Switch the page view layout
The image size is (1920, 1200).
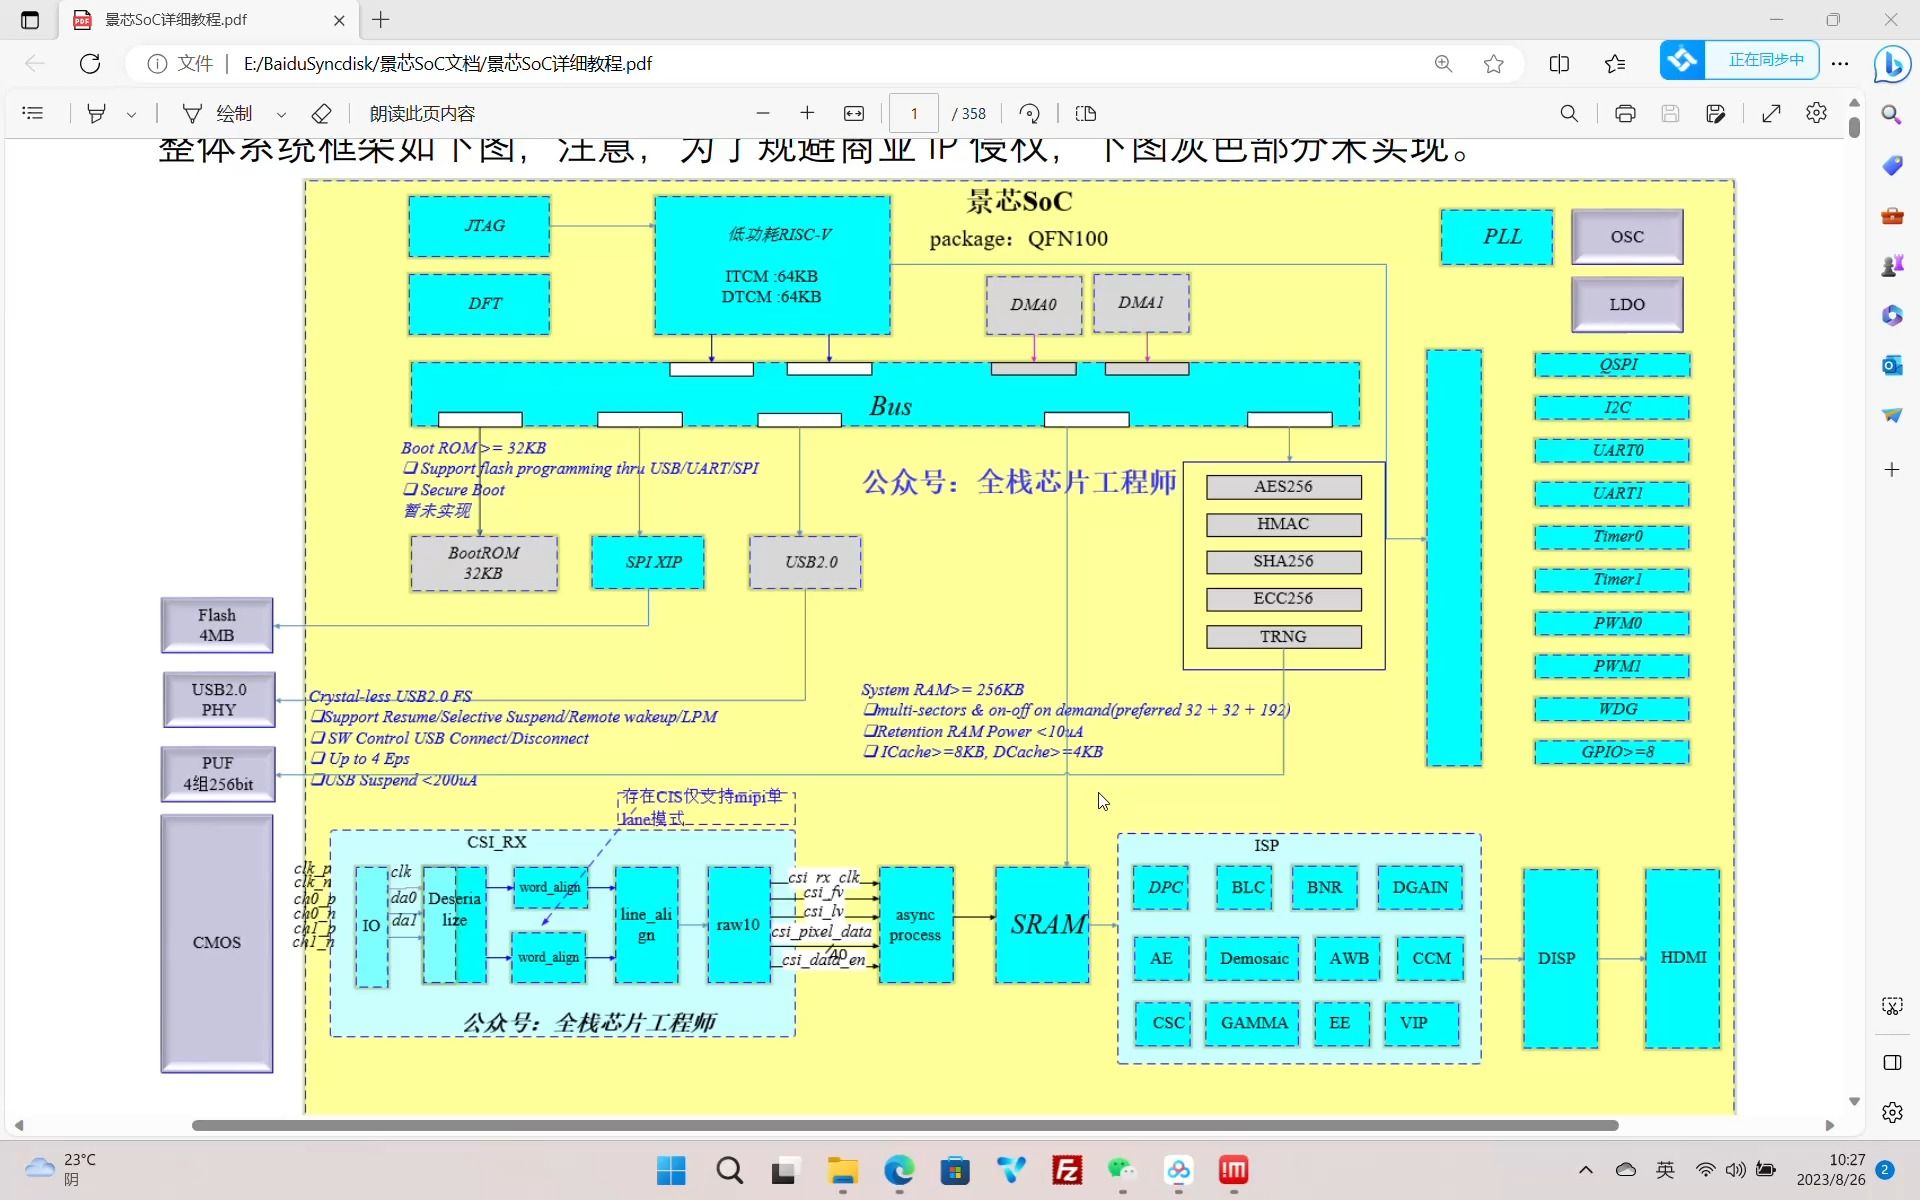pyautogui.click(x=1086, y=113)
